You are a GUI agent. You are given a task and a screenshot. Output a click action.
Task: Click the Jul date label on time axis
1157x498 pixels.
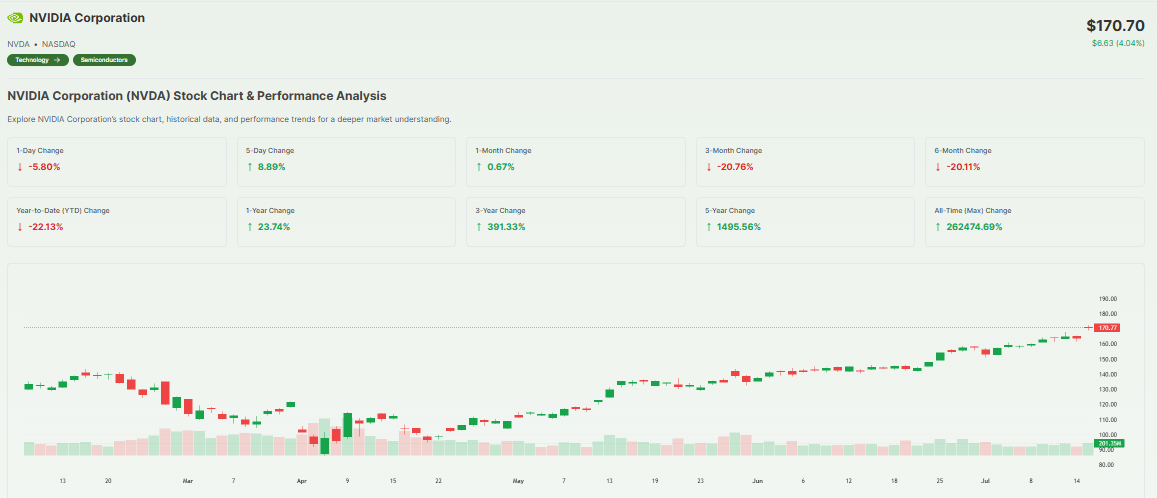(986, 480)
